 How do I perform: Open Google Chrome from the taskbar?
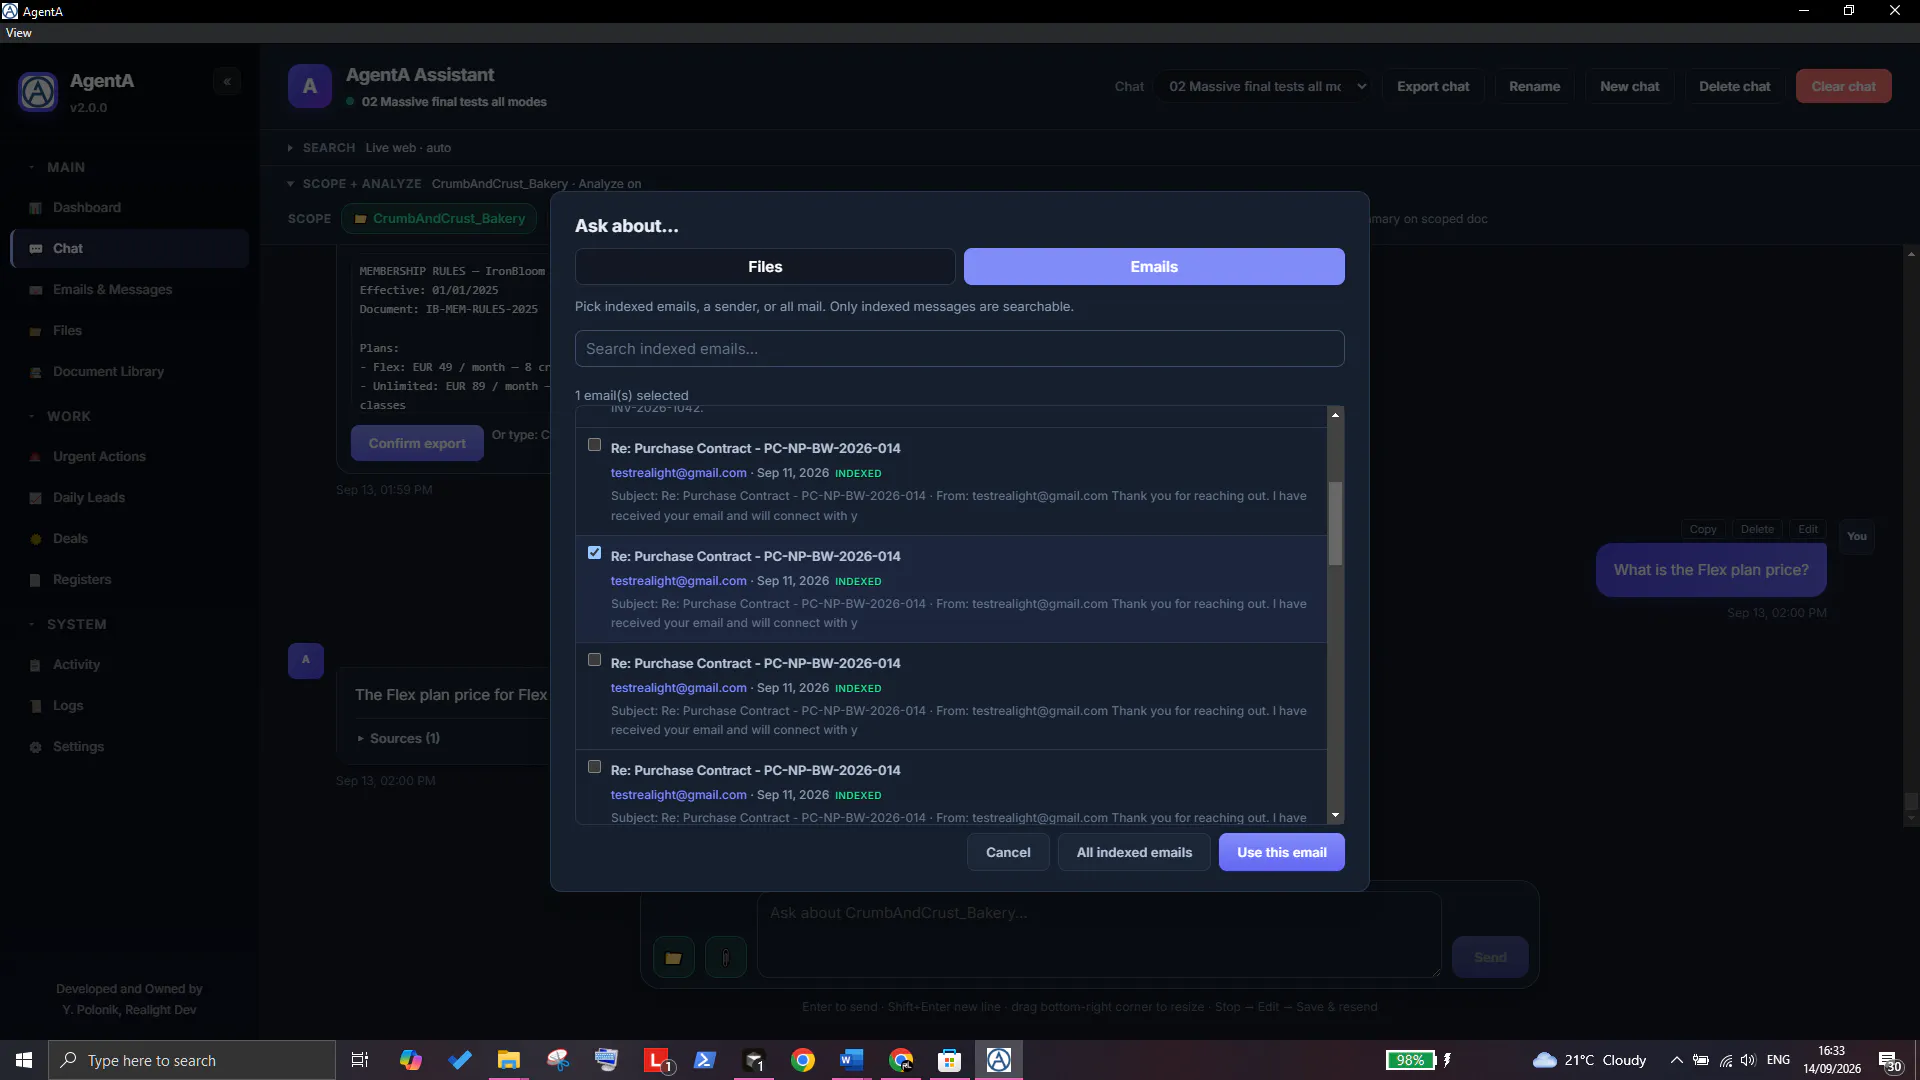pos(802,1060)
